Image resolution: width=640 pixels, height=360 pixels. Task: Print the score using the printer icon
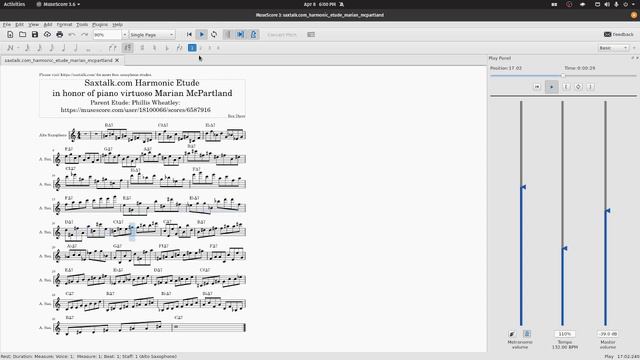coord(60,35)
